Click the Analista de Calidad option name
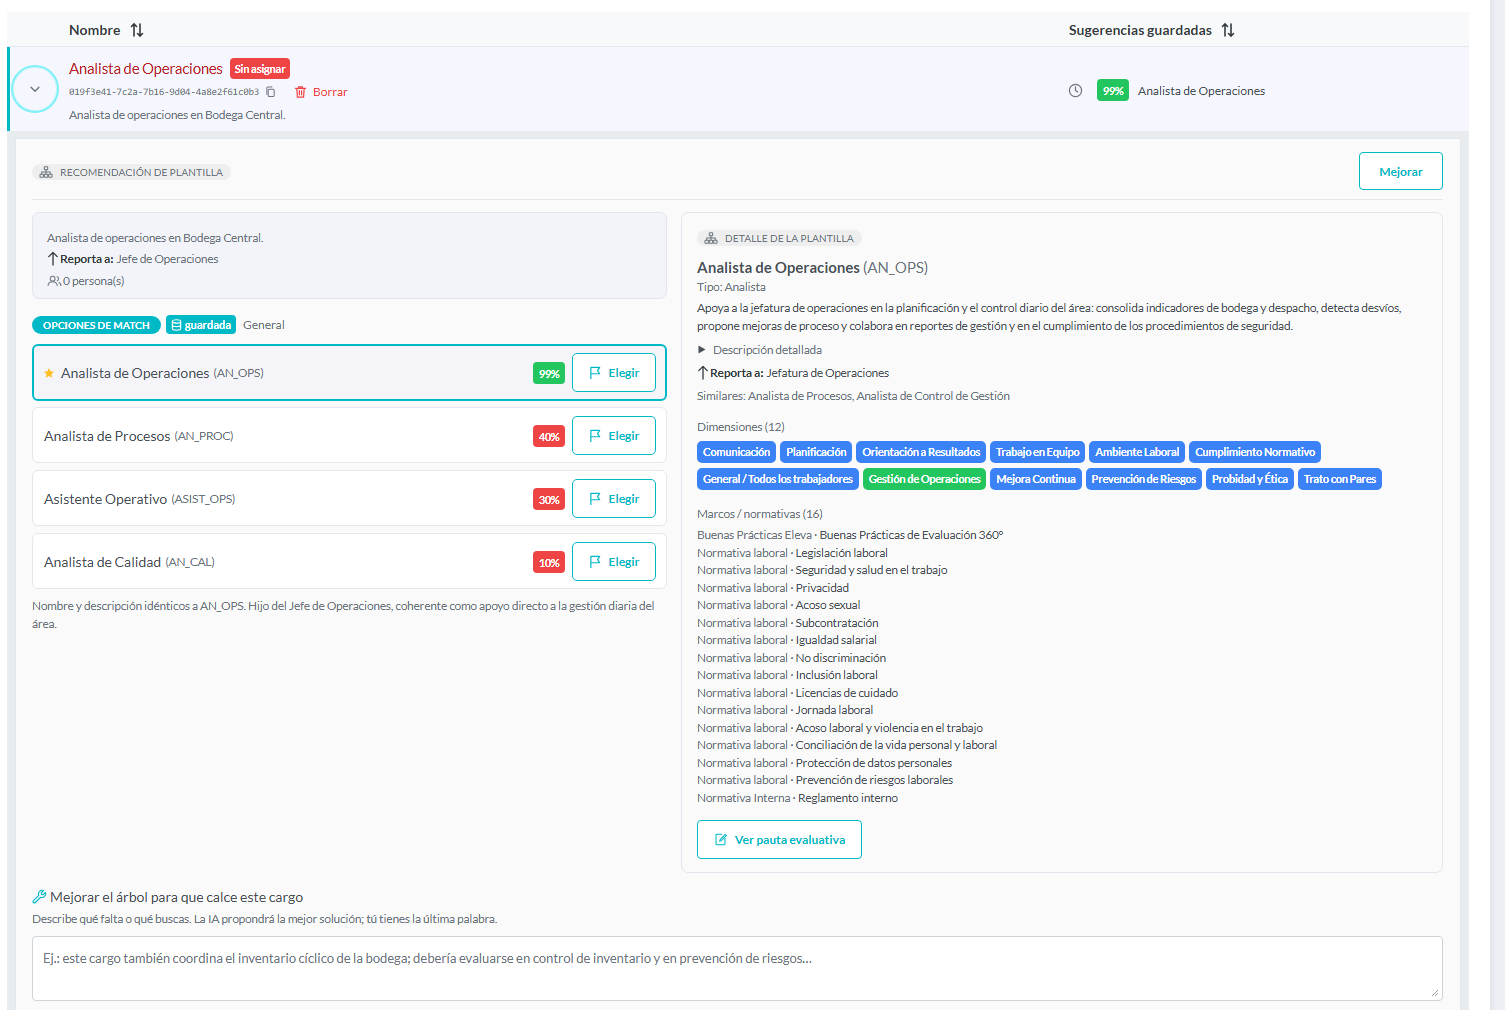The width and height of the screenshot is (1505, 1010). [x=102, y=562]
